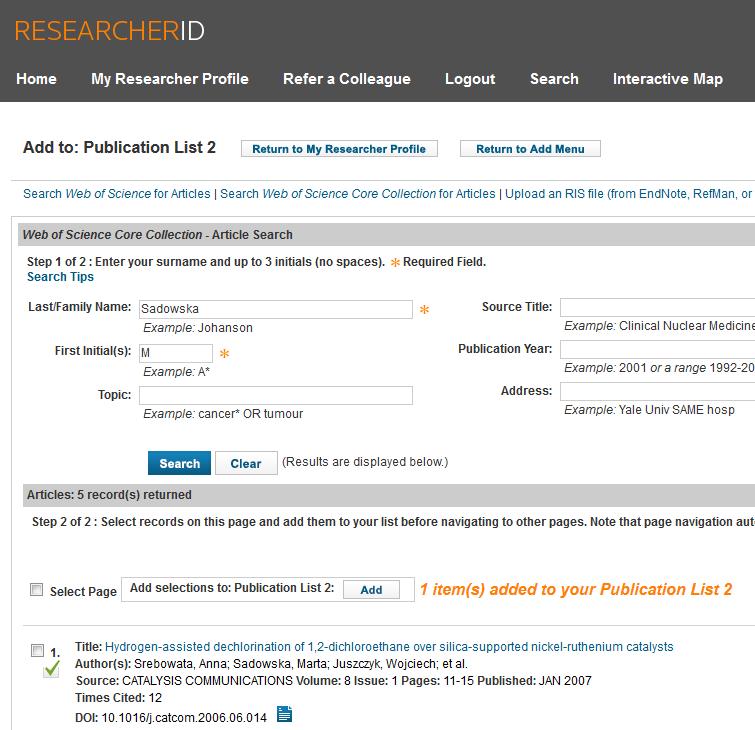Focus the Last/Family Name field
Screen dimensions: 755x730
[276, 309]
